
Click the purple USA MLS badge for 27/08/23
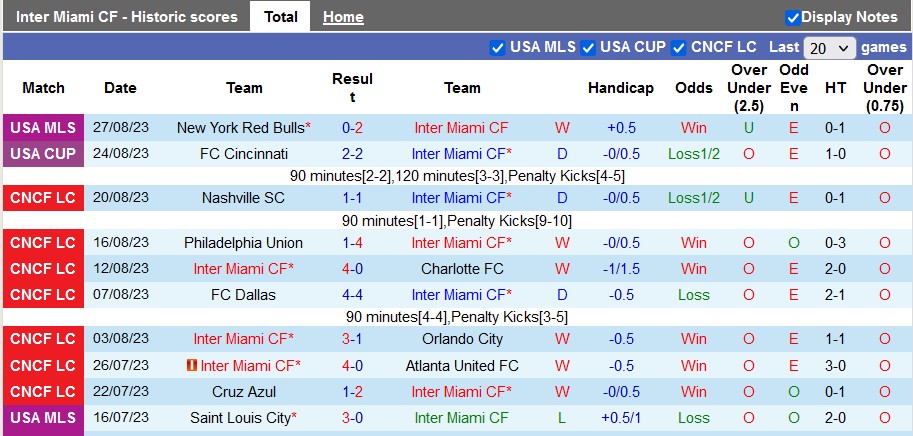[43, 128]
